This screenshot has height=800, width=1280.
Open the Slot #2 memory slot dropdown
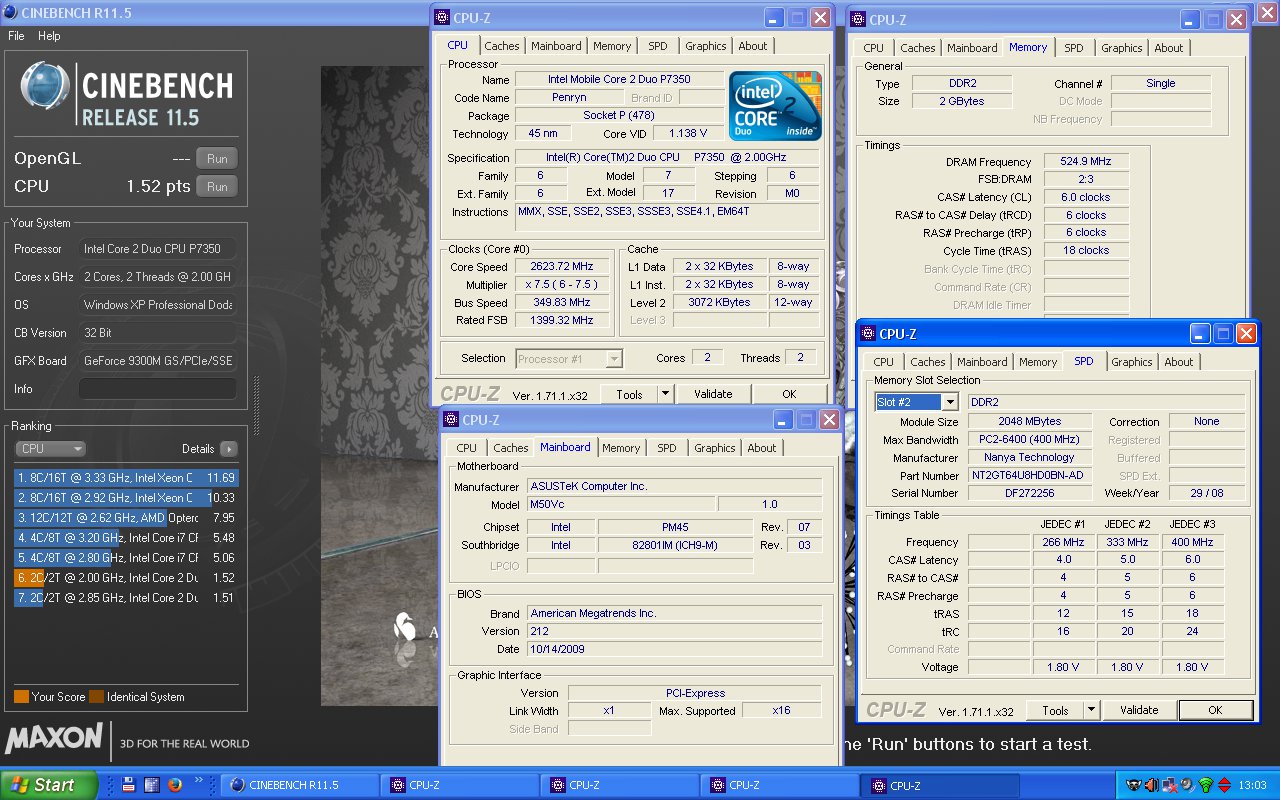[917, 402]
